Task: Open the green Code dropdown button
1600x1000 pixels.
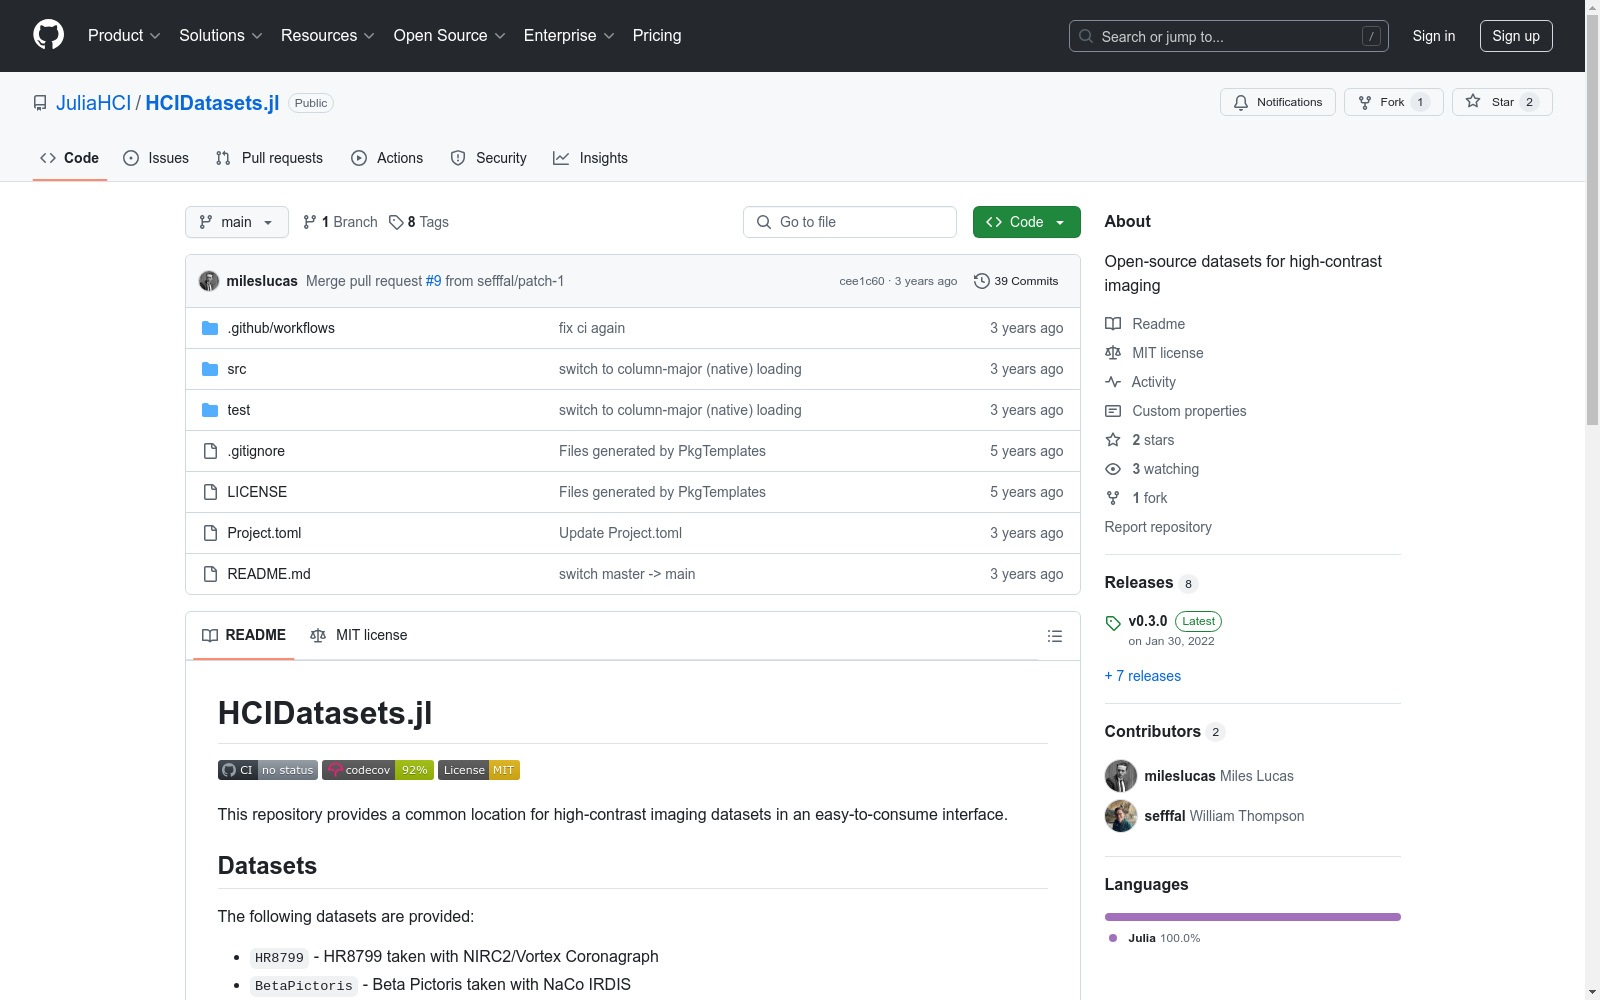Action: (x=1026, y=222)
